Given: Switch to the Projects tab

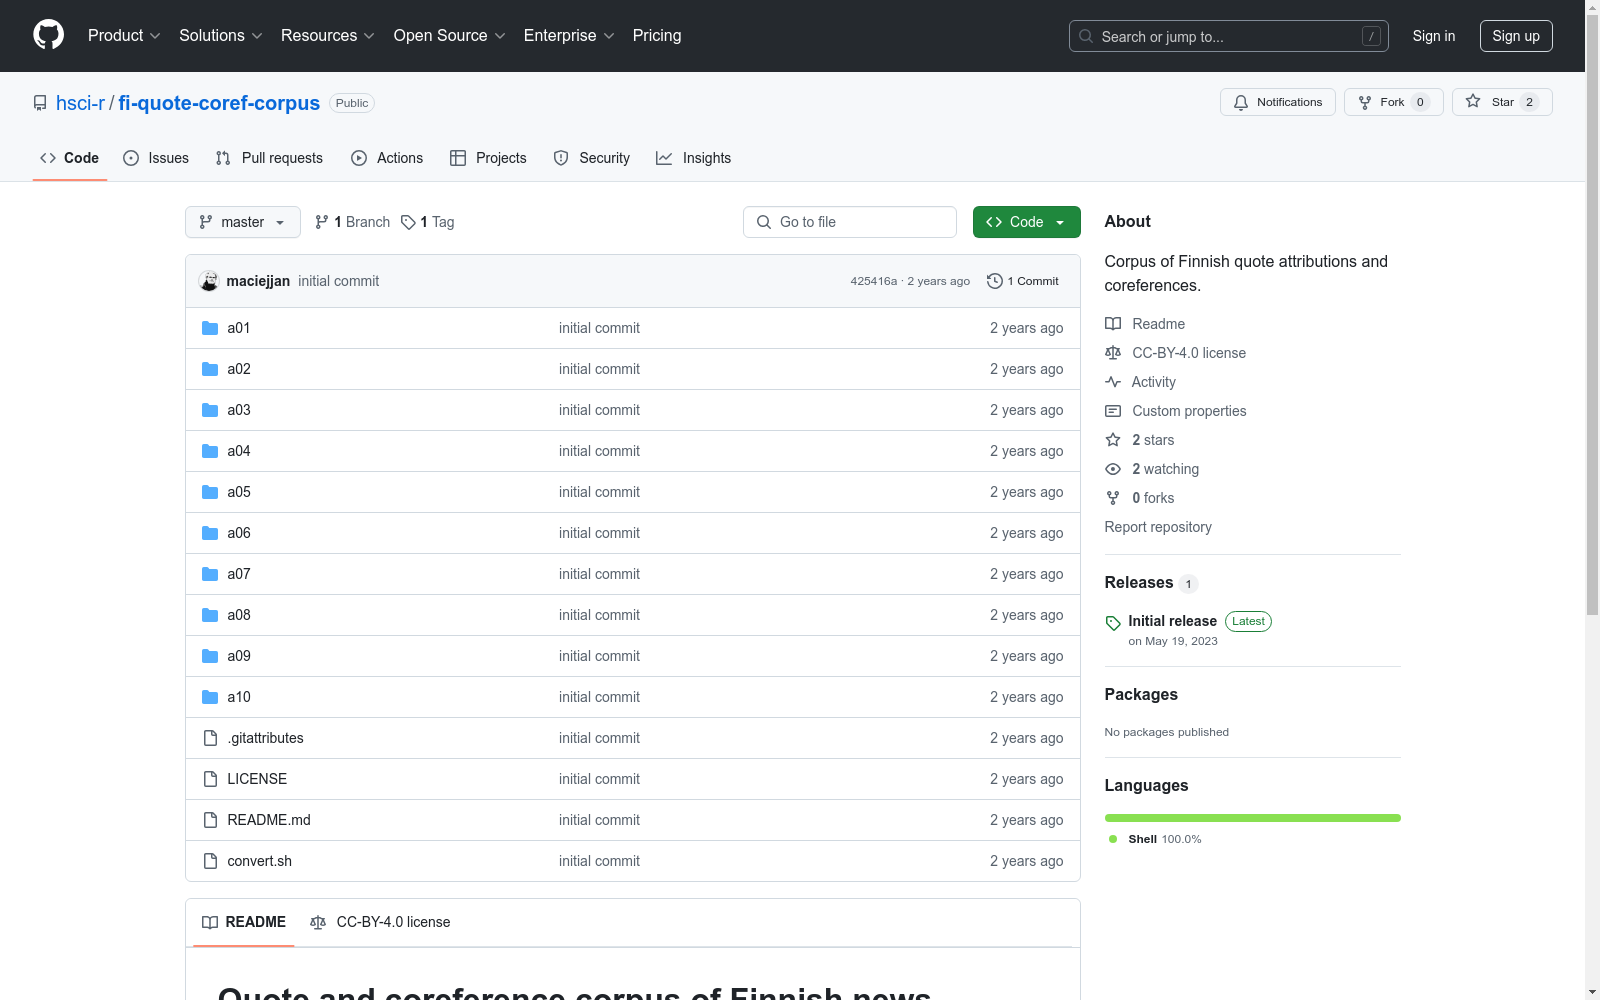Looking at the screenshot, I should pyautogui.click(x=488, y=158).
